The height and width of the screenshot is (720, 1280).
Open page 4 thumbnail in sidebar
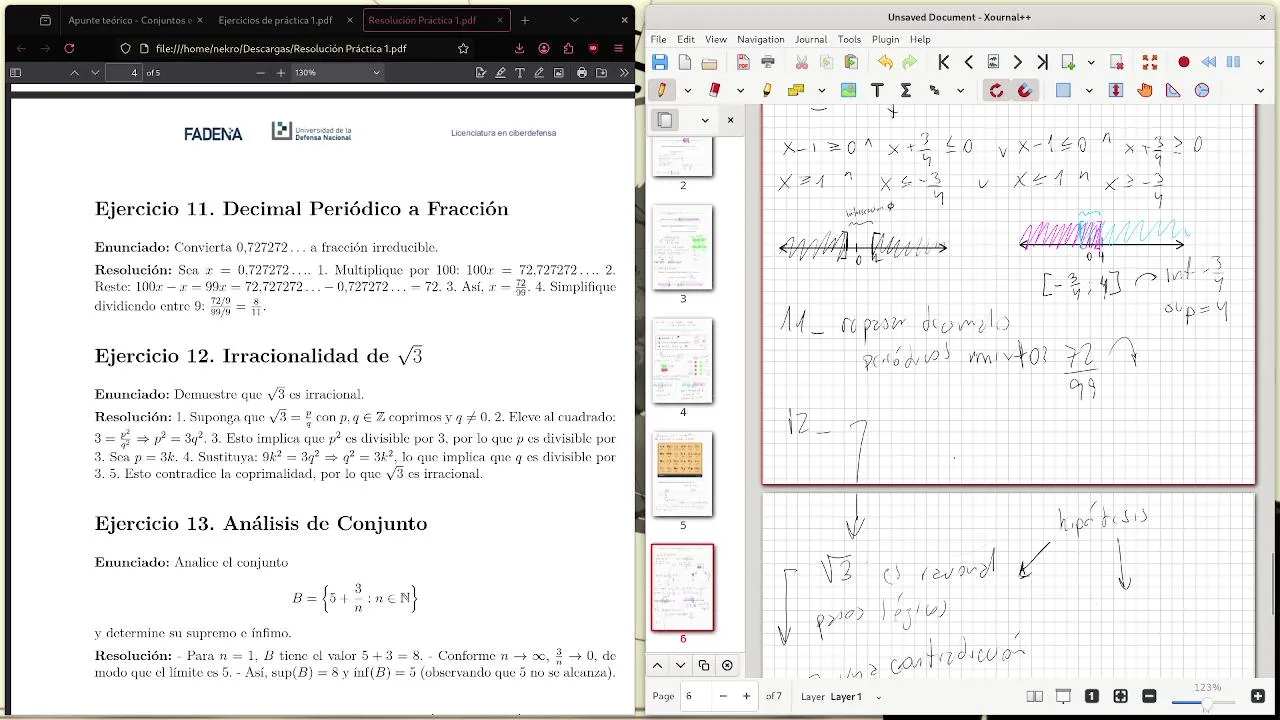pos(683,361)
